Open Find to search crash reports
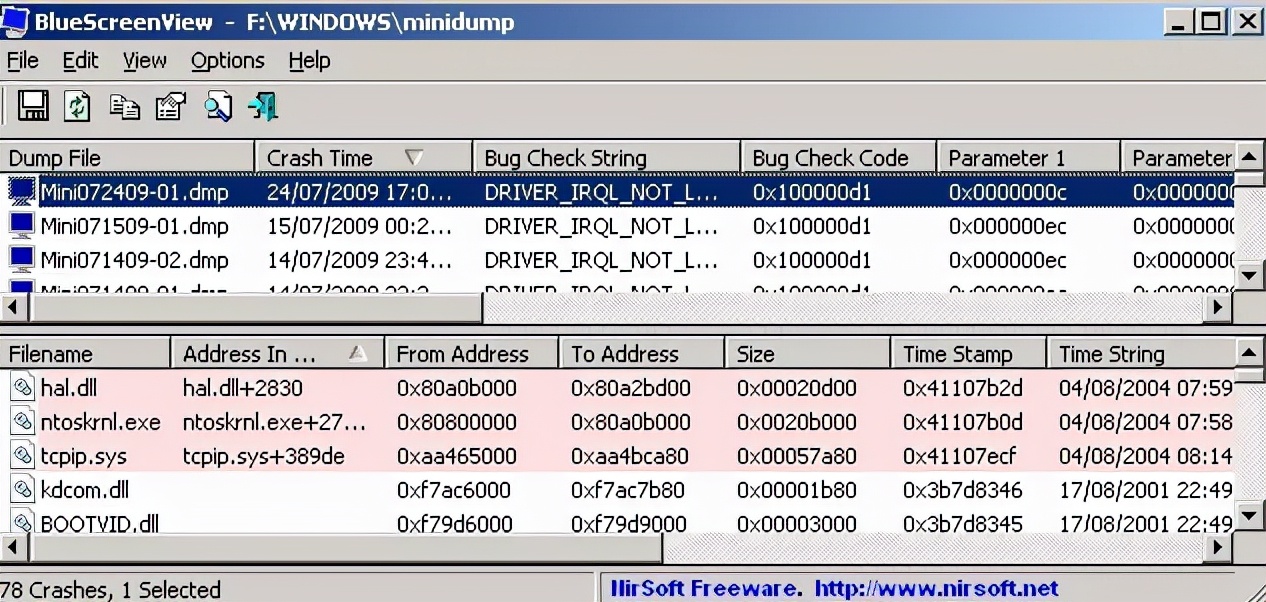The image size is (1266, 602). (x=216, y=106)
